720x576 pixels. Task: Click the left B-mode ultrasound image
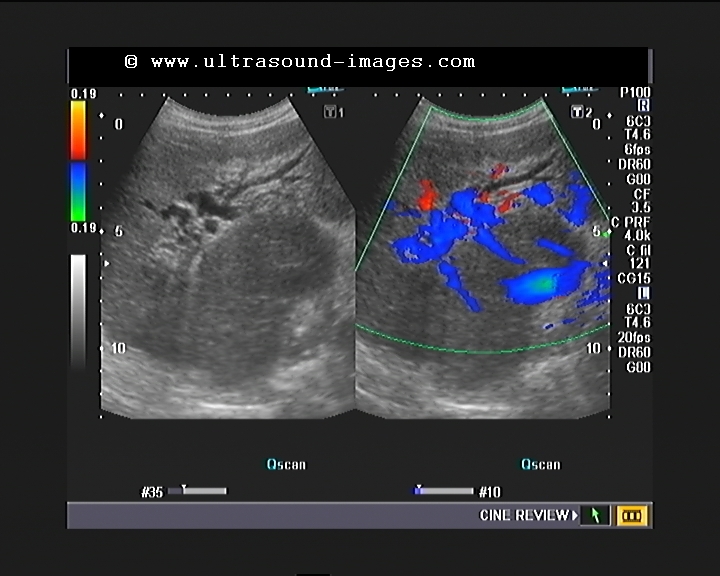[x=228, y=257]
